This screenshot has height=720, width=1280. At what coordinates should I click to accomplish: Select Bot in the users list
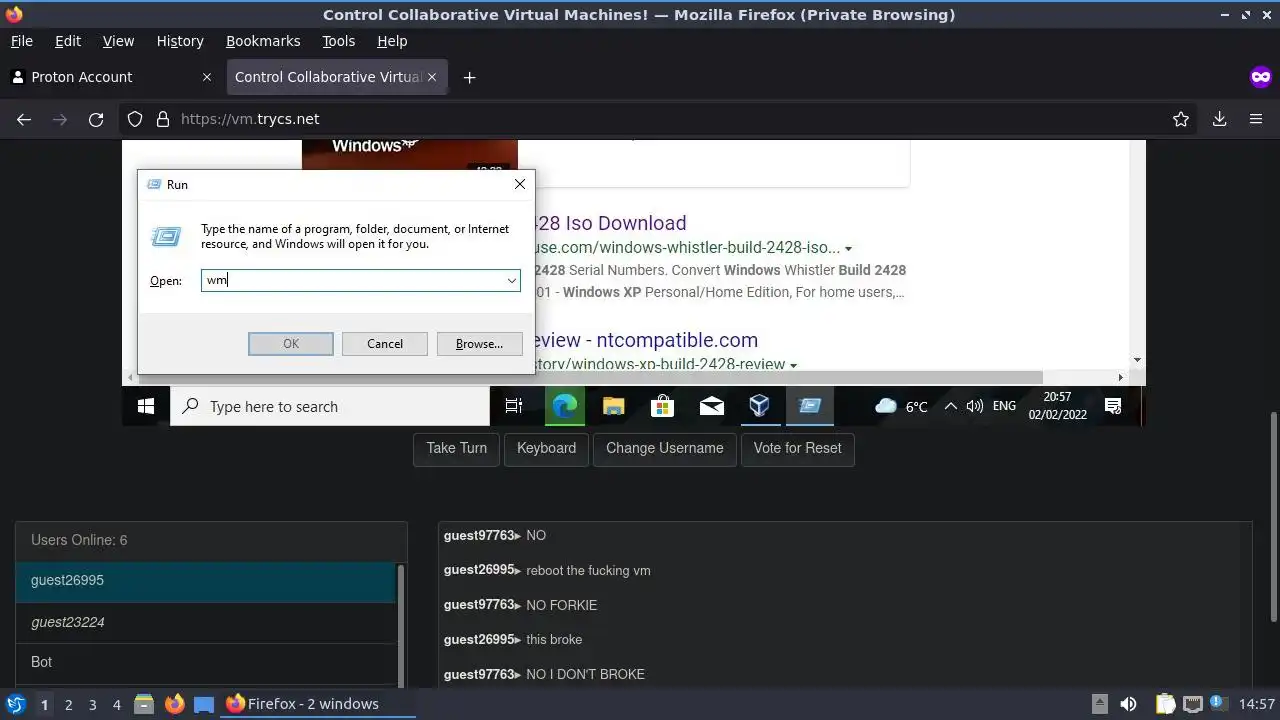coord(206,662)
